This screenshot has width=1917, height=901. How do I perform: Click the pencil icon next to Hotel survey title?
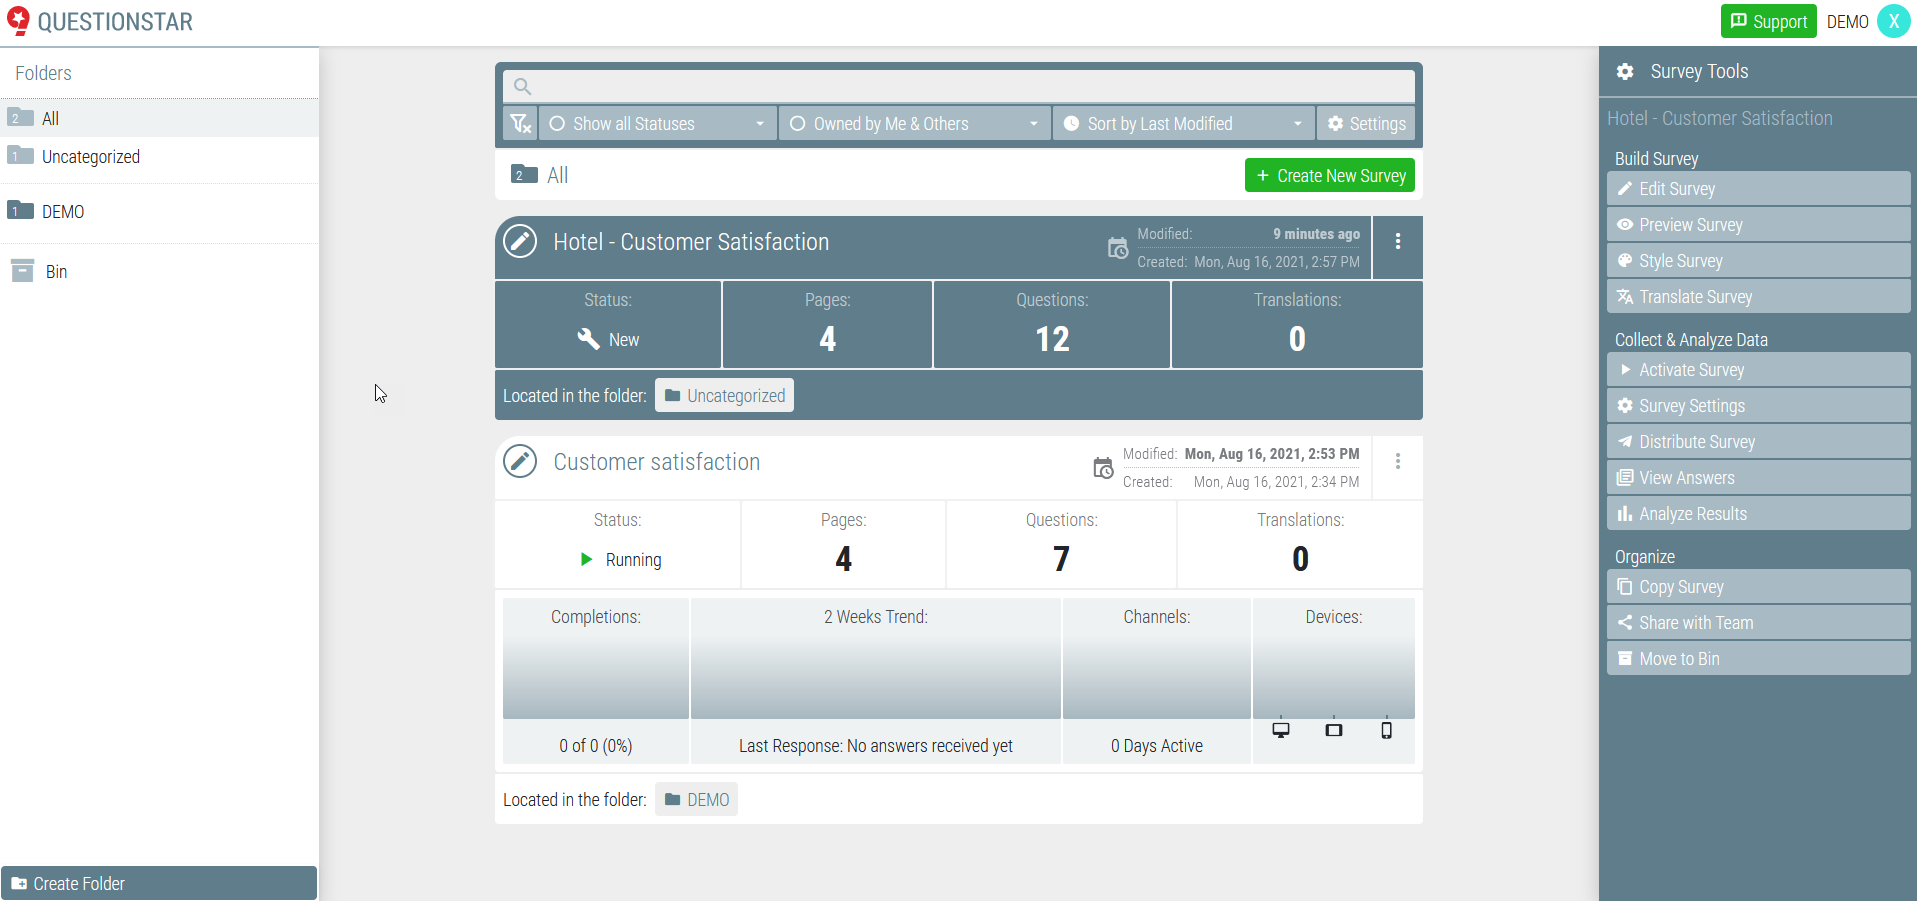click(520, 241)
